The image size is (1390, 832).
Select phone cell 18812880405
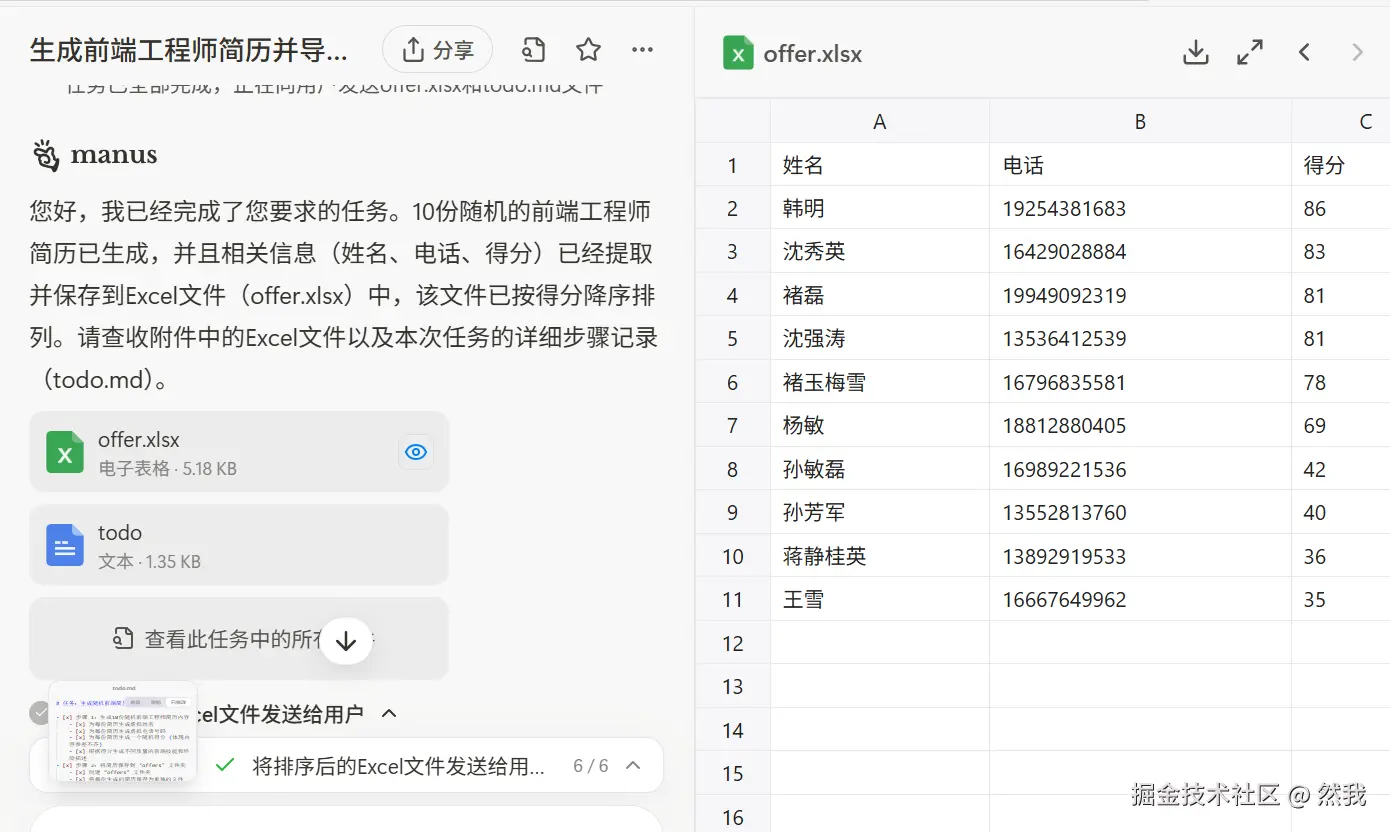click(1141, 426)
